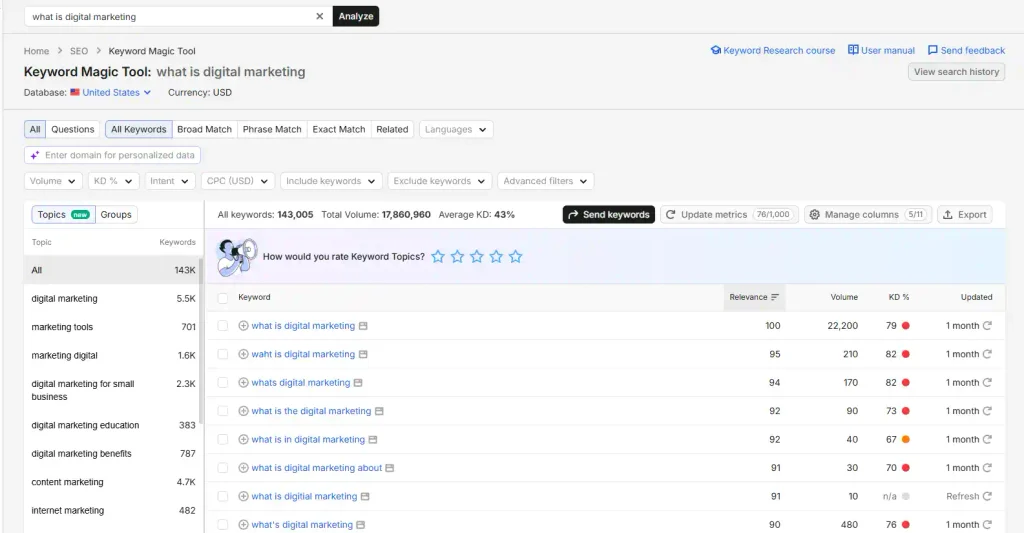
Task: Click plus icon beside 'what is digitial marketing'
Action: [243, 496]
